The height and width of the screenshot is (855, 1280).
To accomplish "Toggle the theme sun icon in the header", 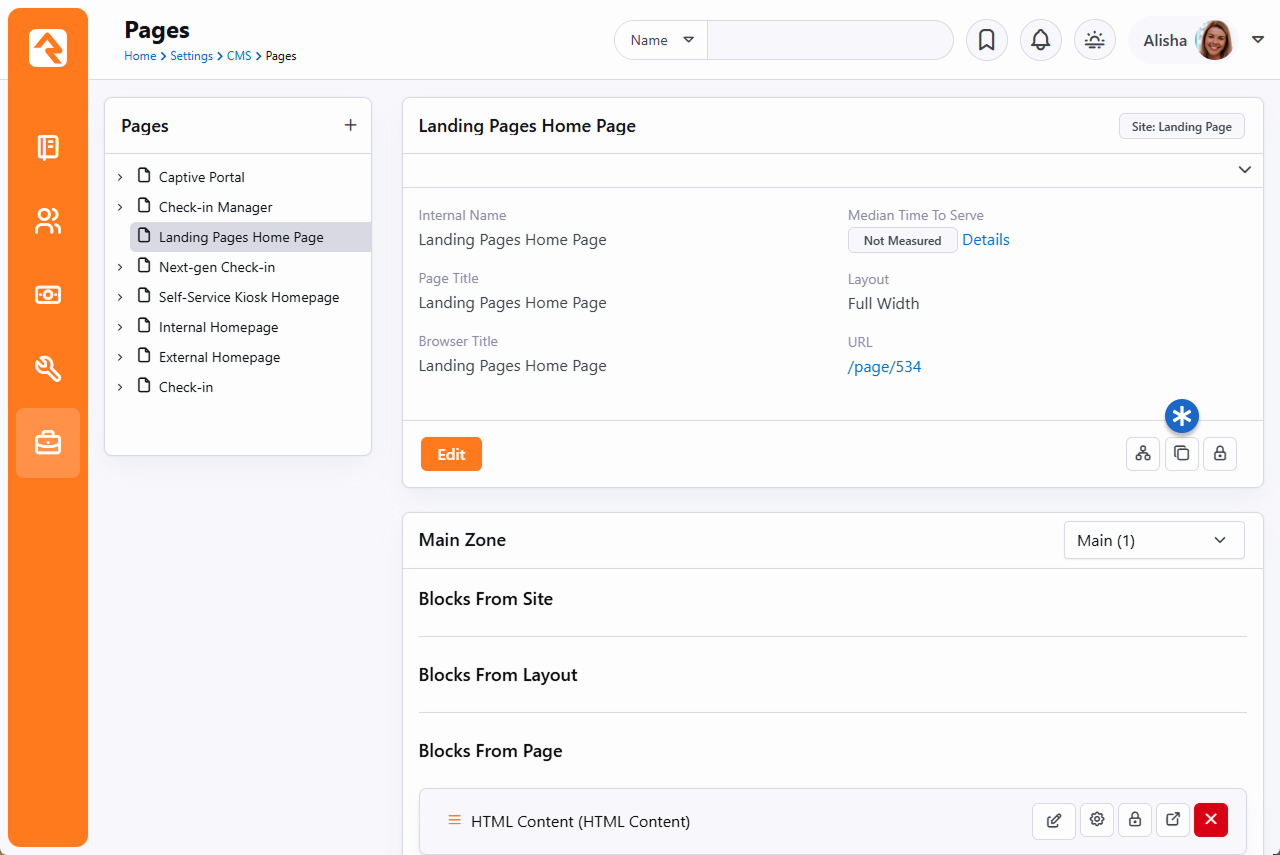I will 1095,40.
